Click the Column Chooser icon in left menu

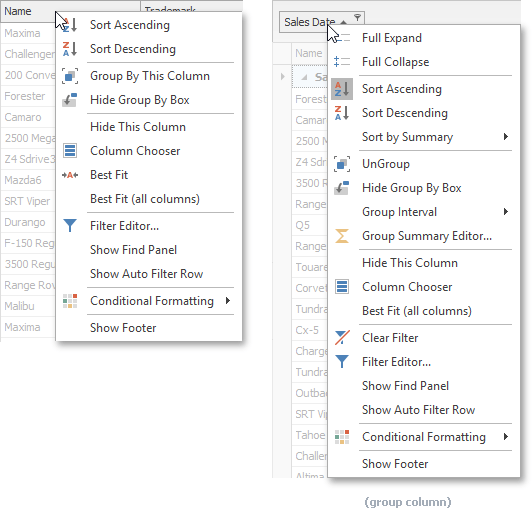(70, 151)
